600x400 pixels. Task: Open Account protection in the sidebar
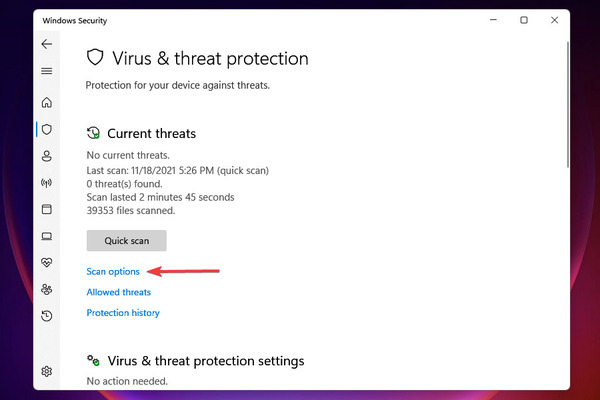(x=47, y=156)
